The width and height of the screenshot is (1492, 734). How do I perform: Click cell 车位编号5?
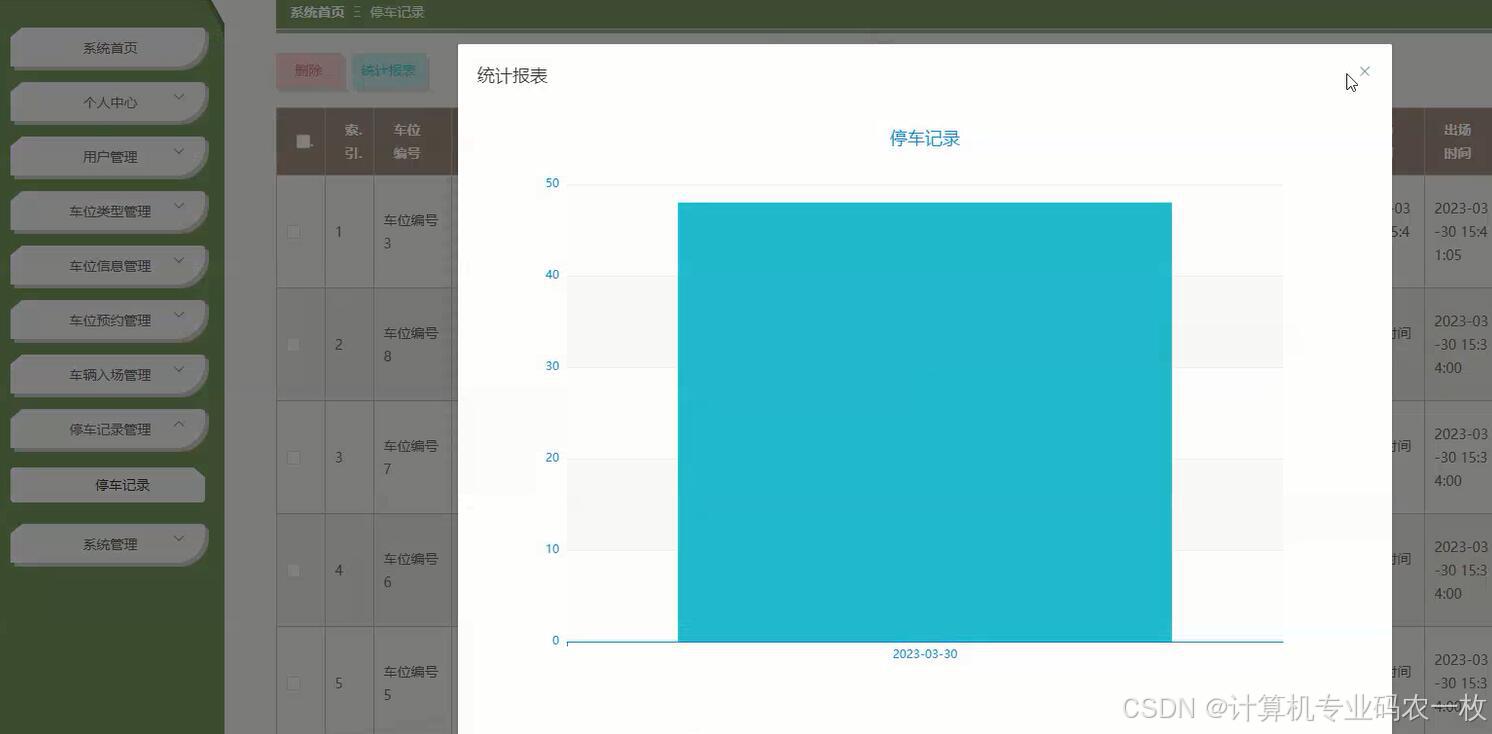(x=411, y=683)
